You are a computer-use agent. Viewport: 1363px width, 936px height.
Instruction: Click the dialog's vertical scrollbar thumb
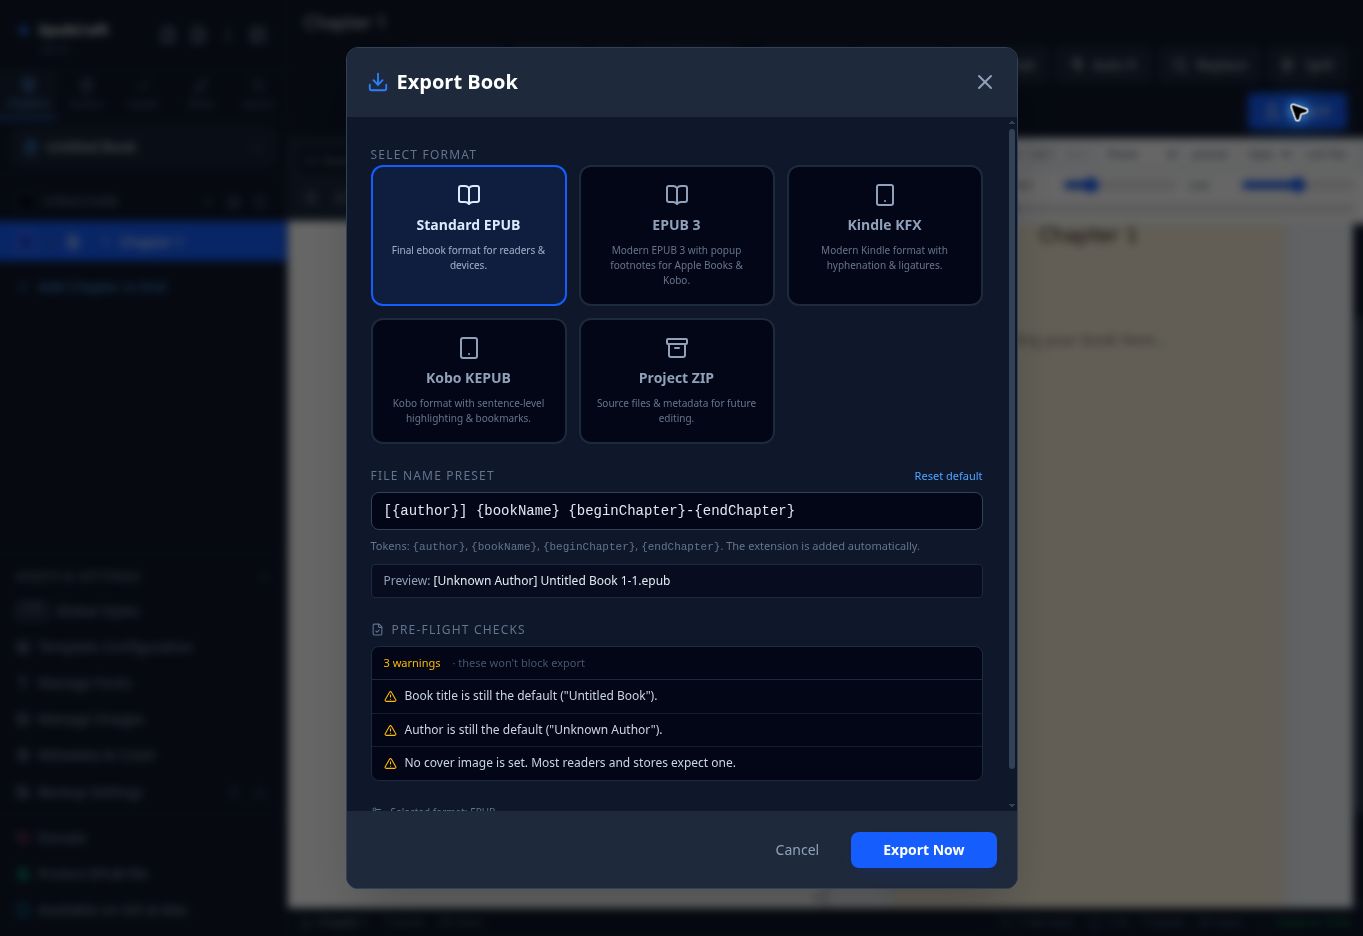coord(1012,448)
